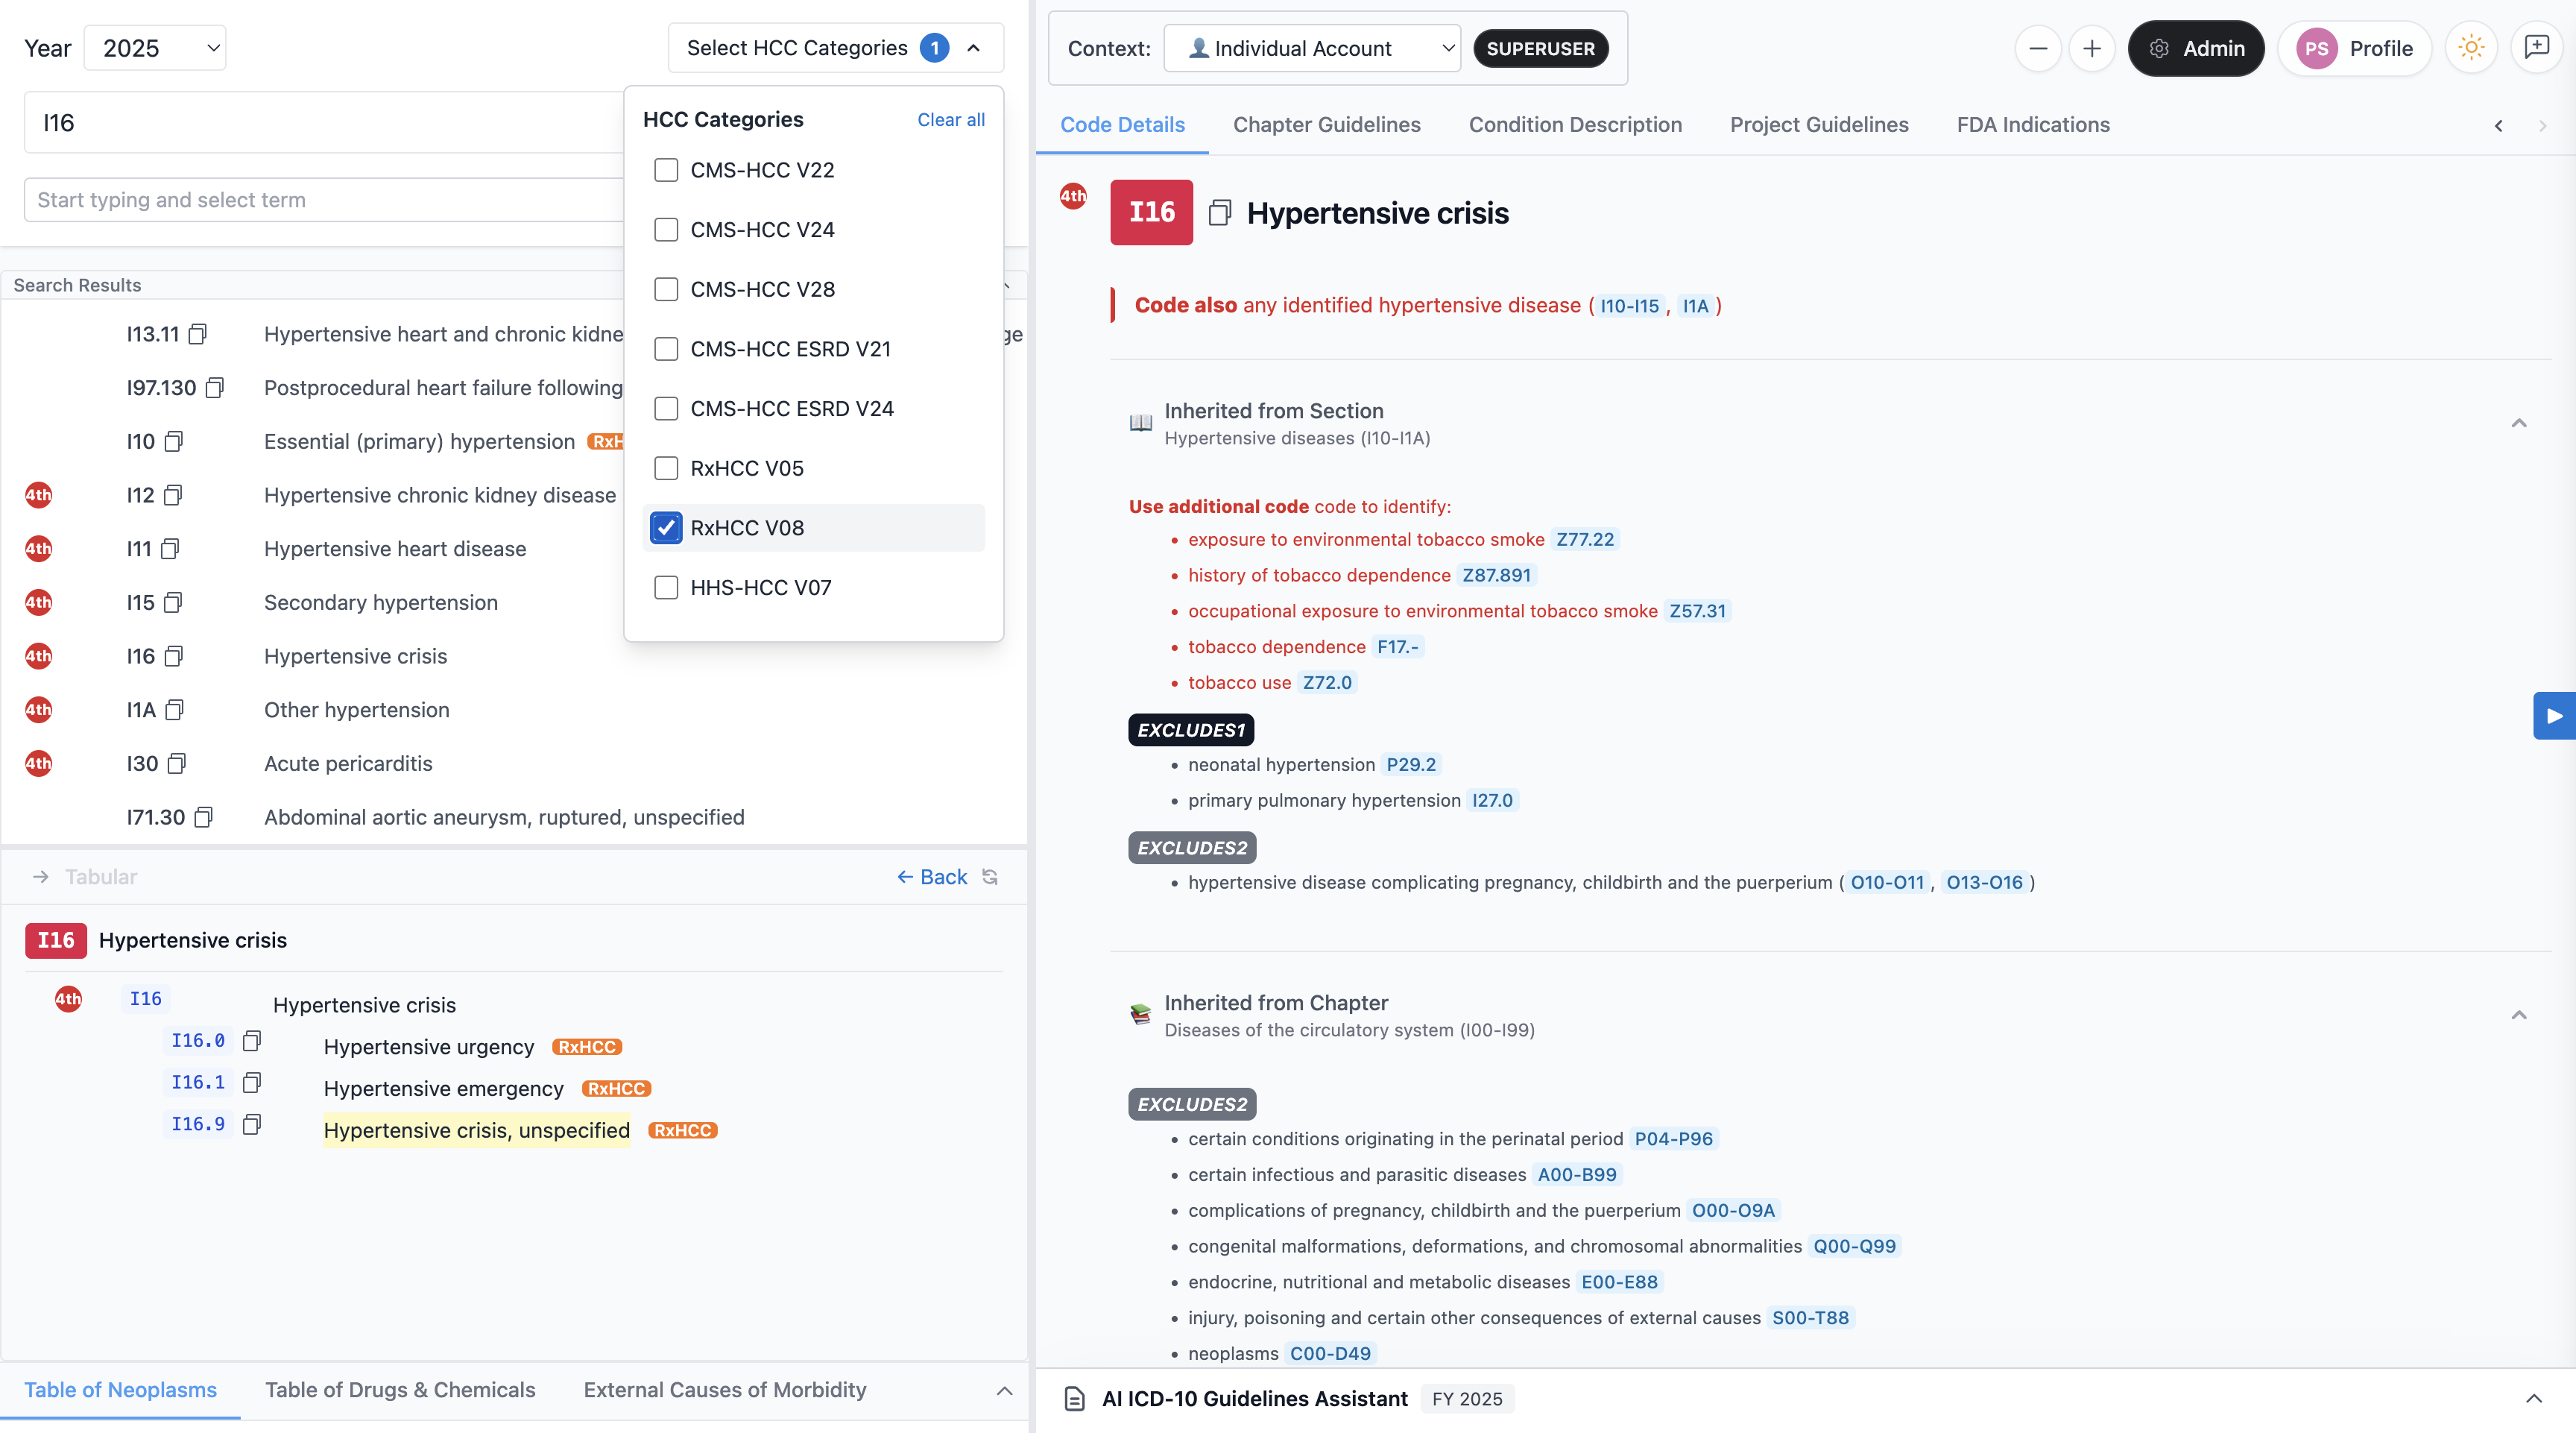Check the RxHCC V05 checkbox

pos(666,468)
